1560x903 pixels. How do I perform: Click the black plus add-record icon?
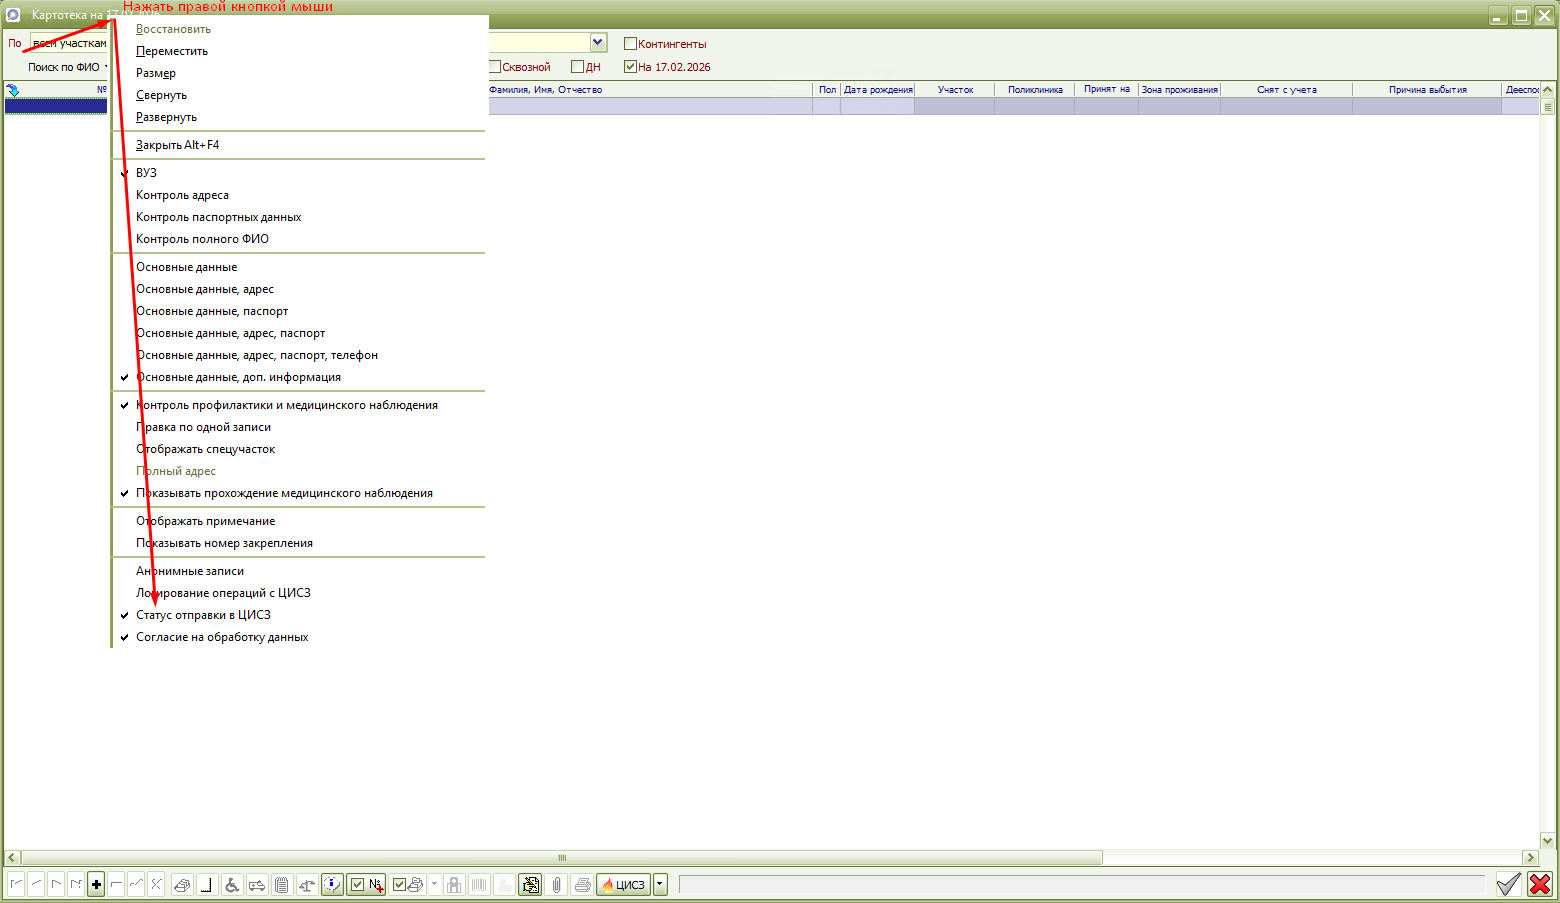tap(96, 885)
